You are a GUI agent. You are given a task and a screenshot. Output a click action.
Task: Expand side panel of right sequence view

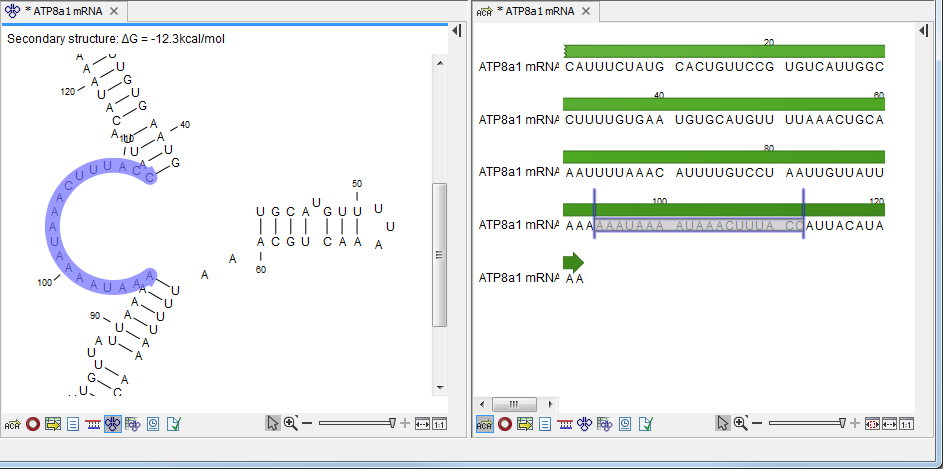pyautogui.click(x=924, y=32)
